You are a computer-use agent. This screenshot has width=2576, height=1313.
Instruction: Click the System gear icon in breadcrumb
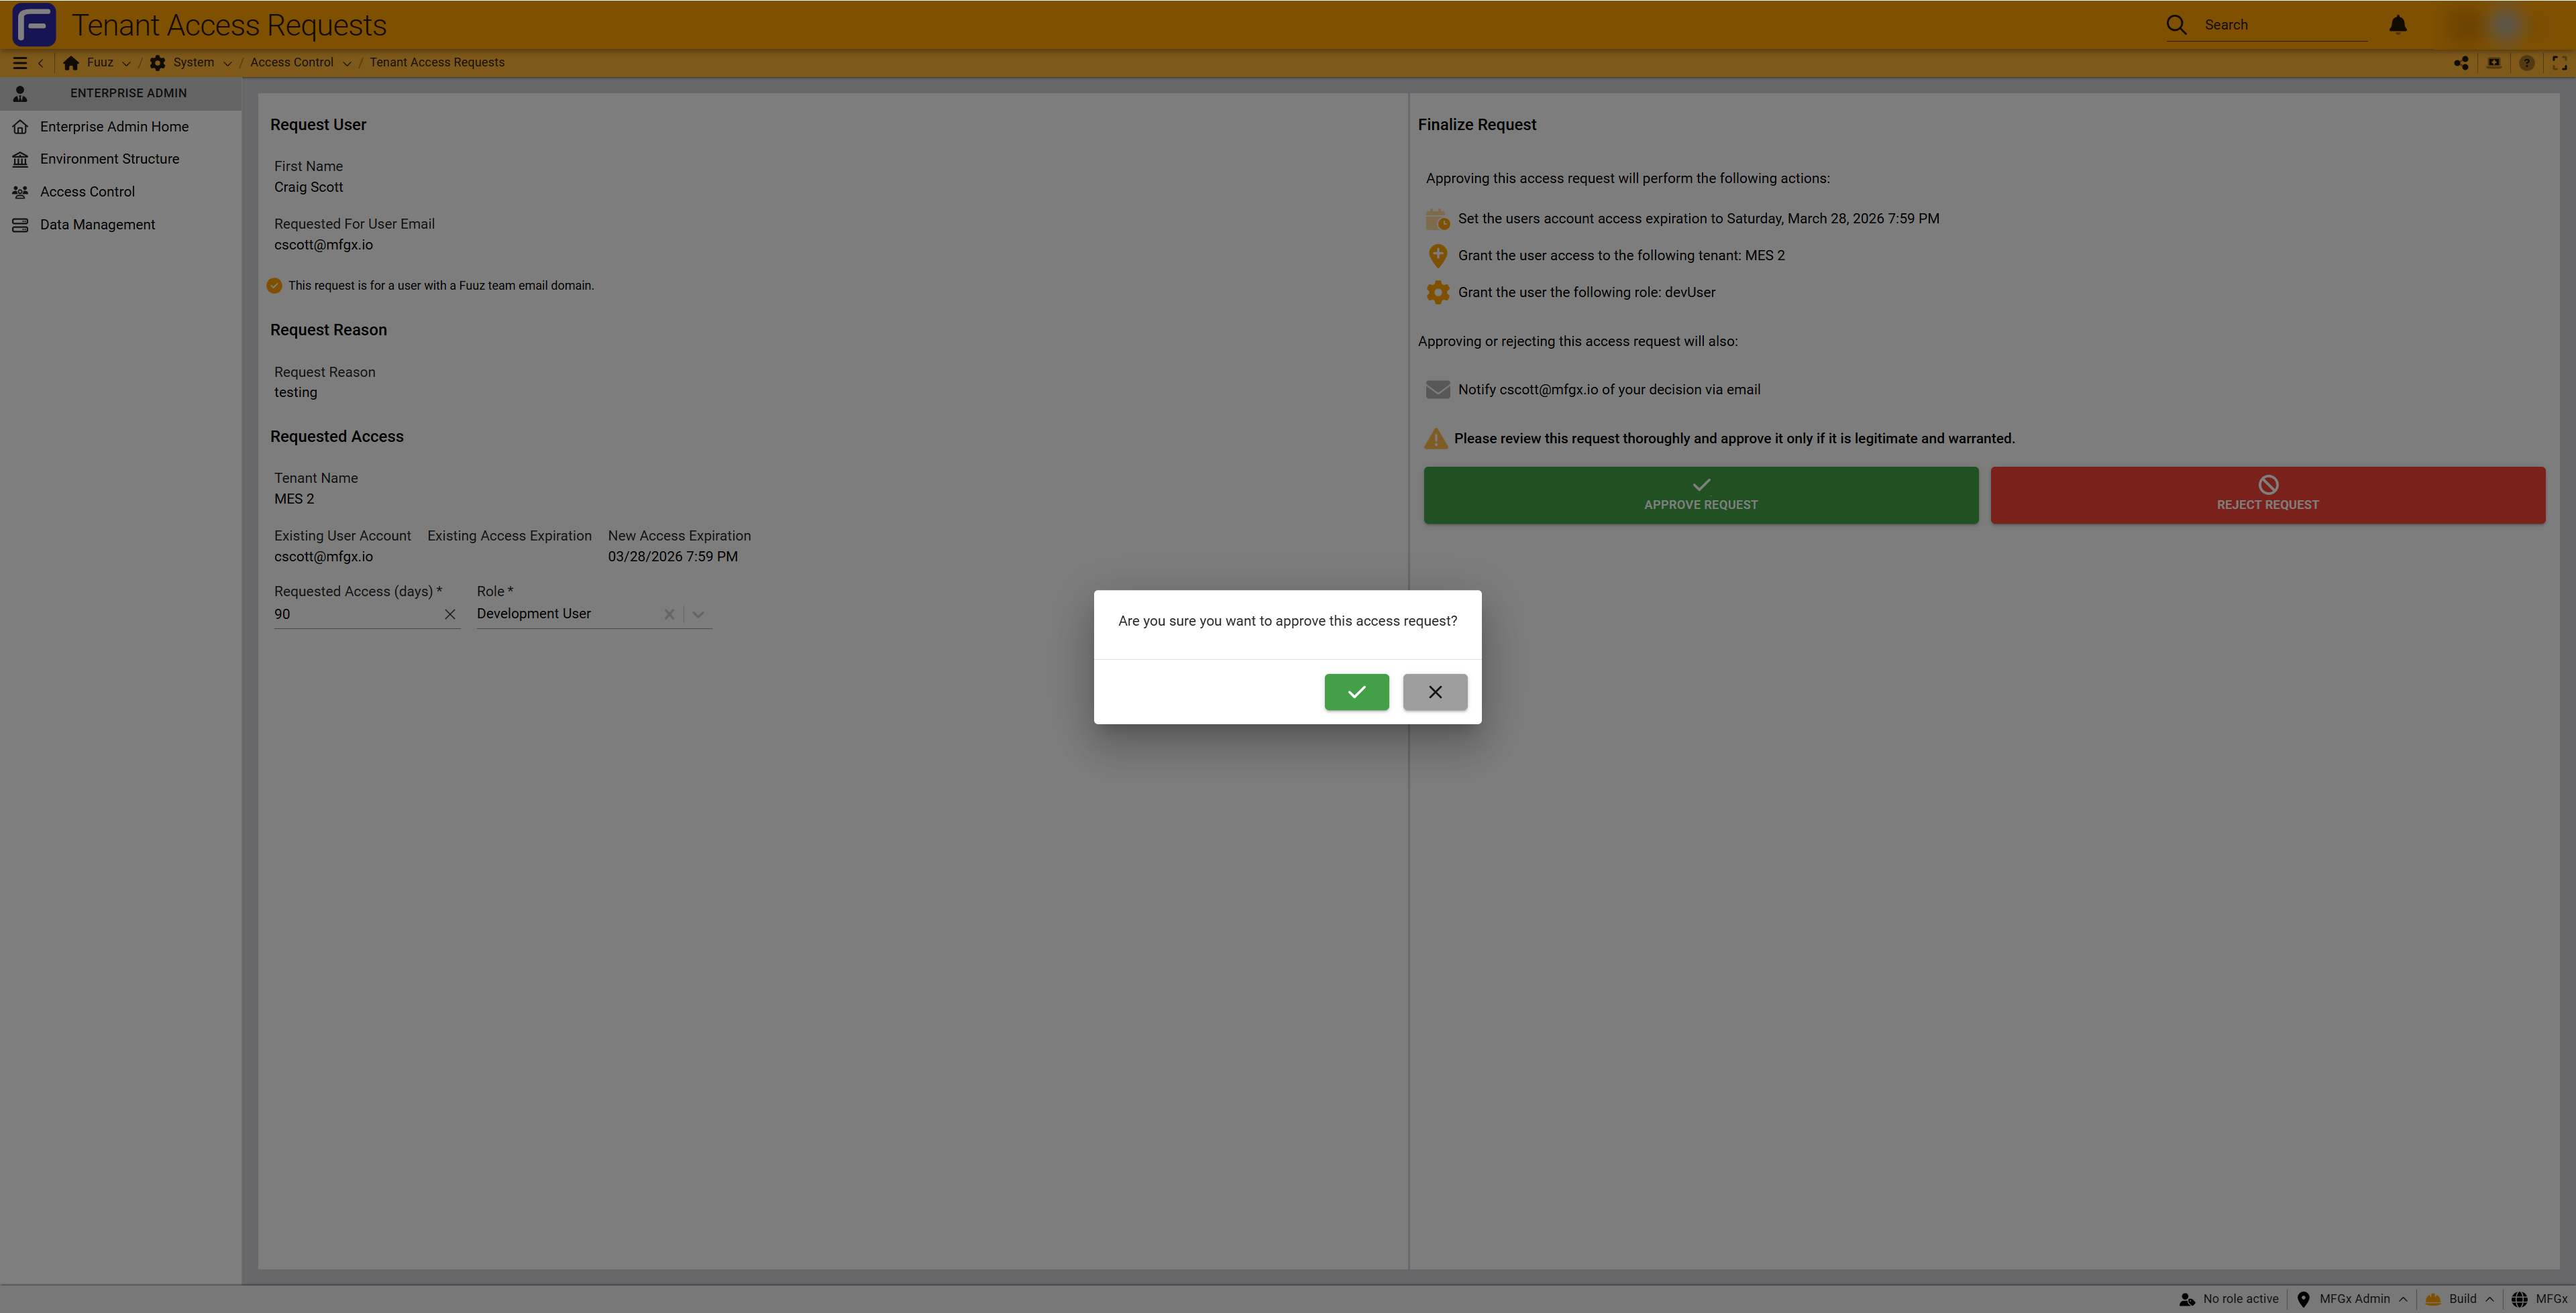point(158,62)
